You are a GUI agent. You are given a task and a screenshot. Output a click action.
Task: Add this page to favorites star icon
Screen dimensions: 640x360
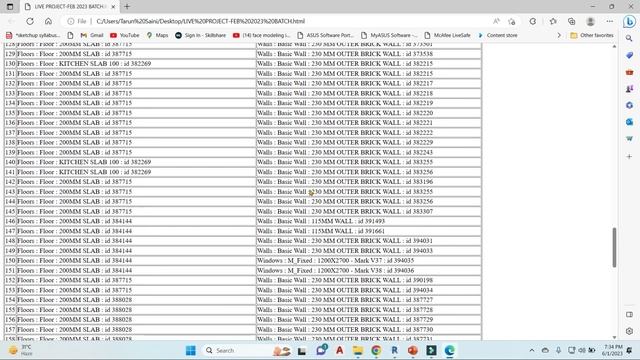point(512,21)
